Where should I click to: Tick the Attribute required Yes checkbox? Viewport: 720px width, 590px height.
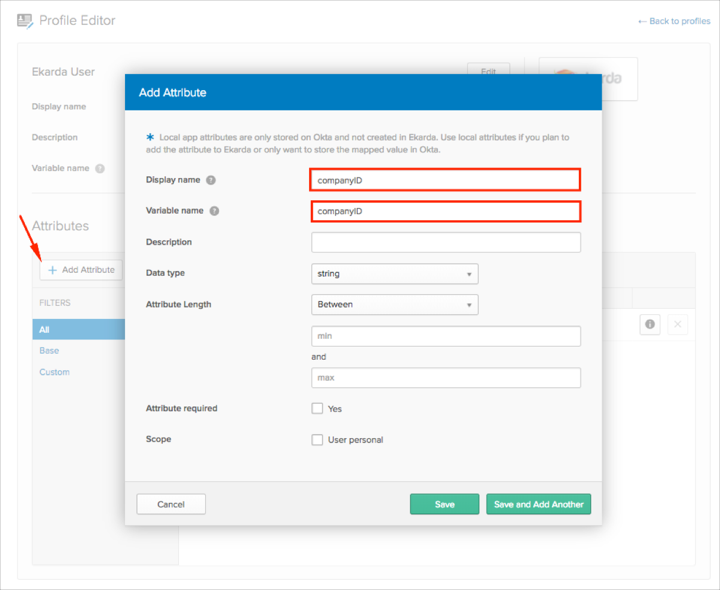pos(317,408)
